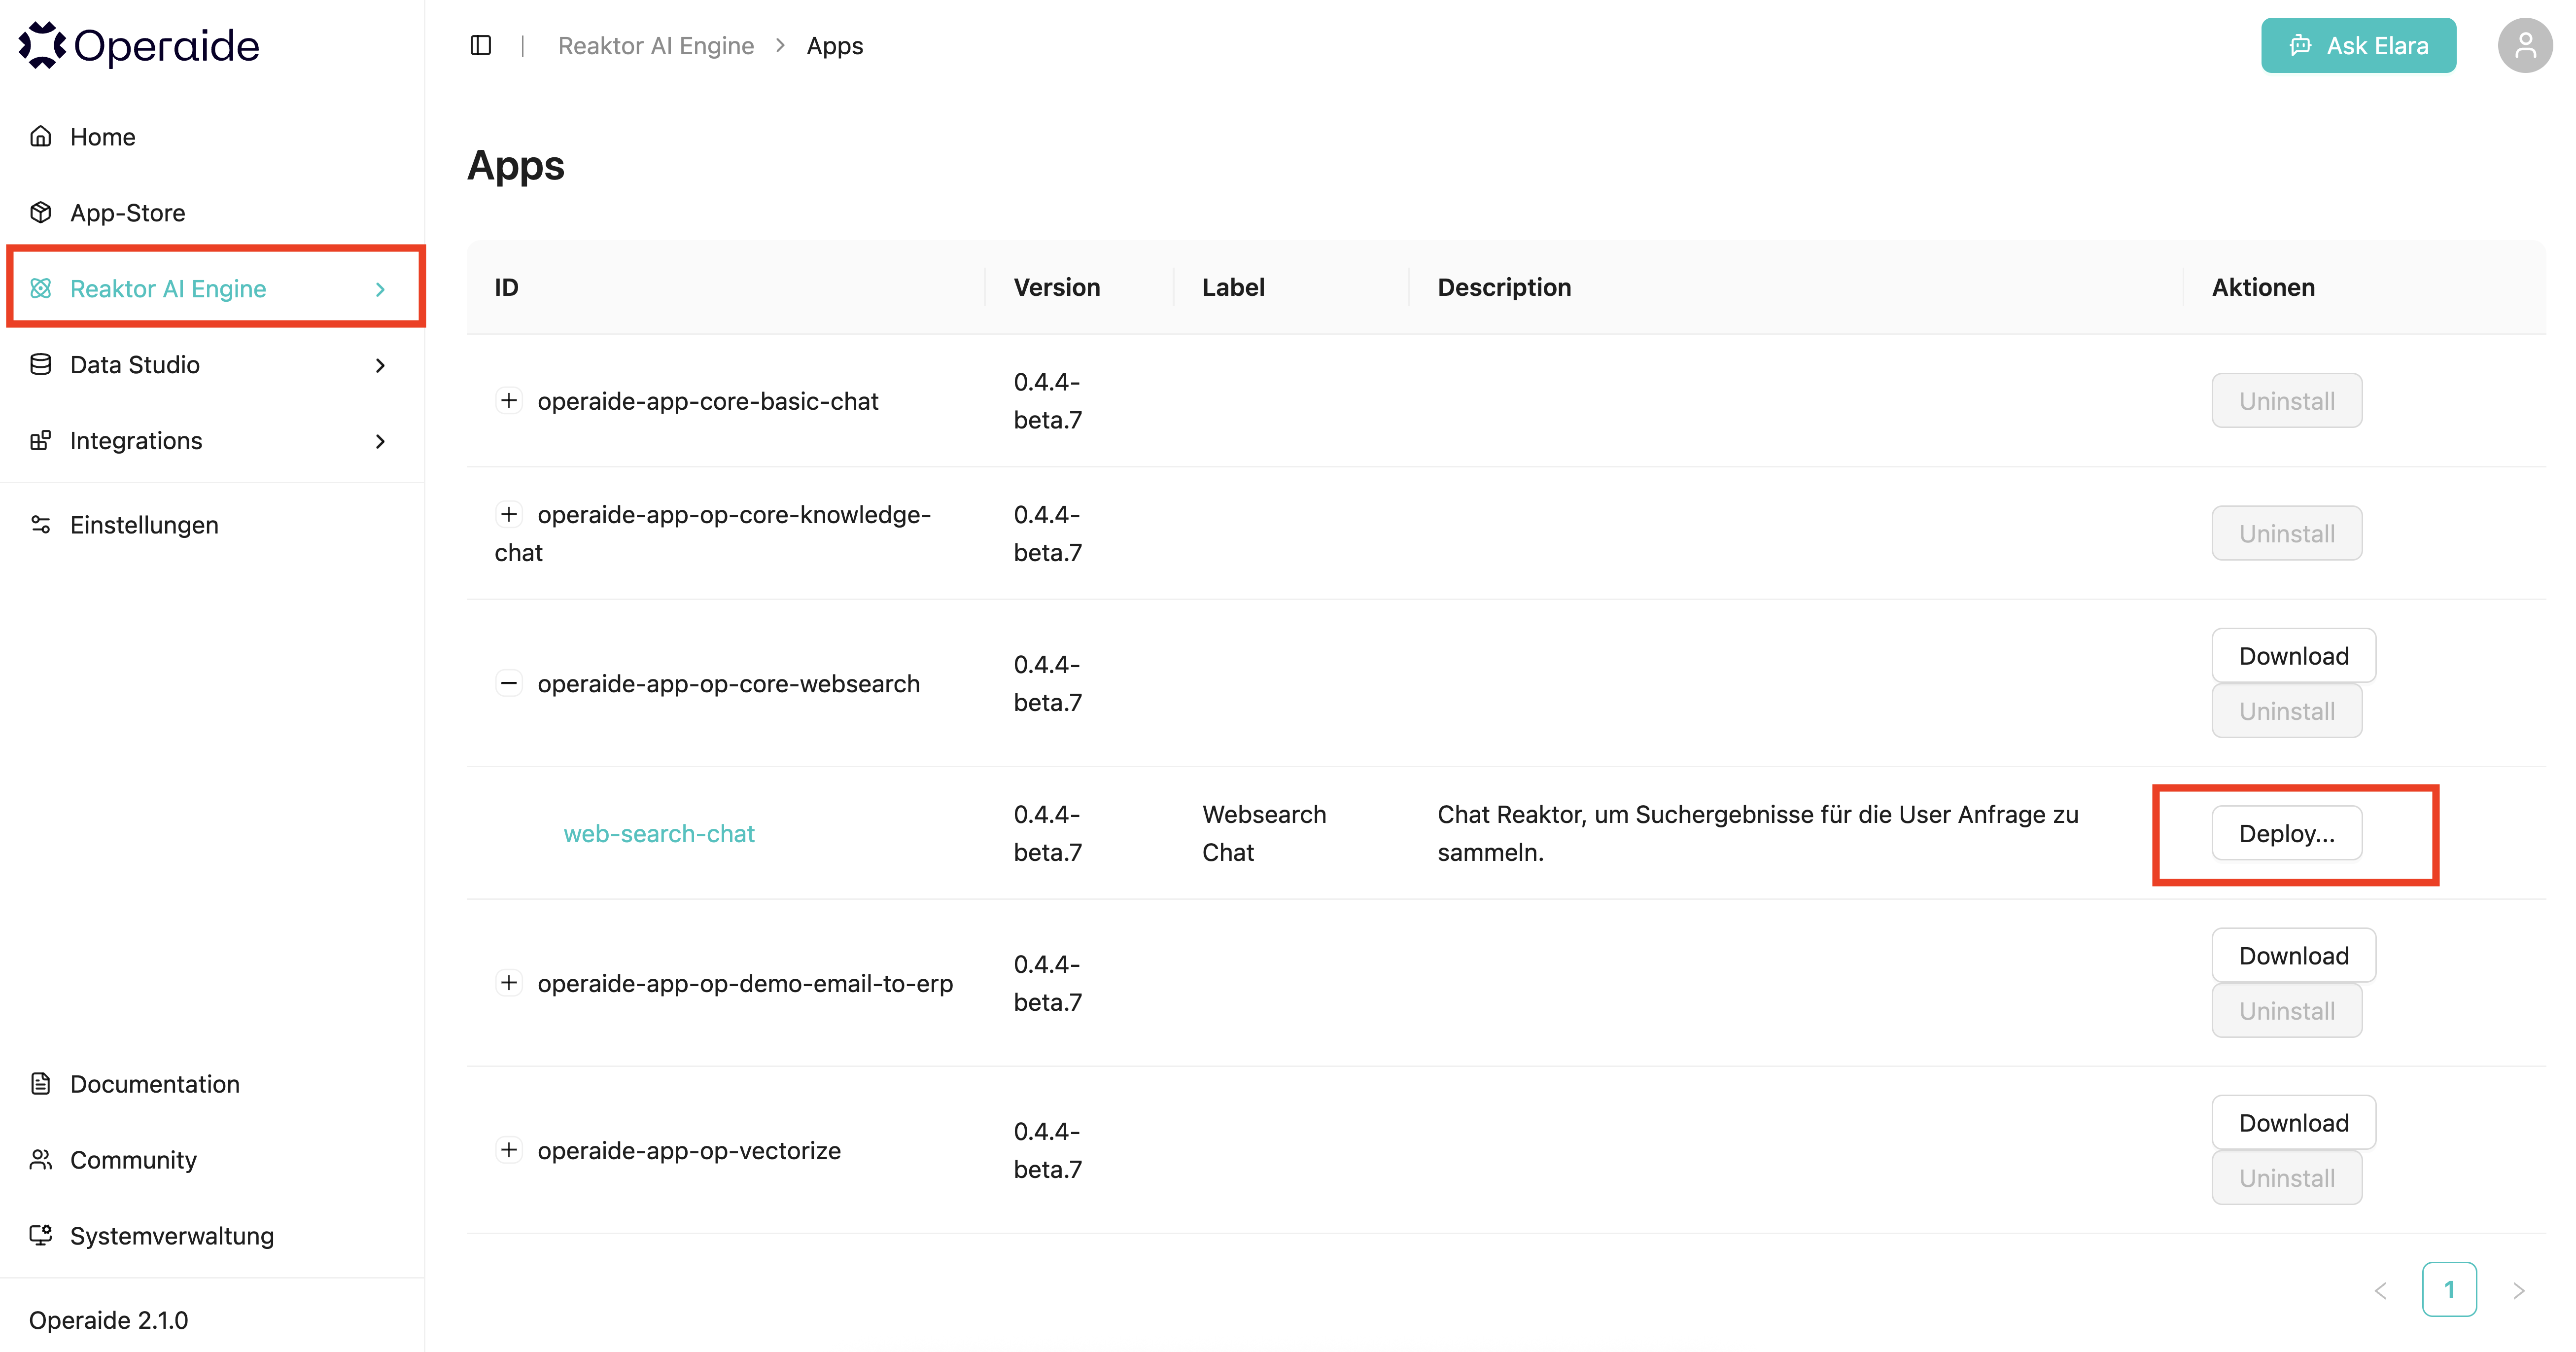Click the Chat Reaktor description text
This screenshot has width=2576, height=1352.
point(1758,833)
